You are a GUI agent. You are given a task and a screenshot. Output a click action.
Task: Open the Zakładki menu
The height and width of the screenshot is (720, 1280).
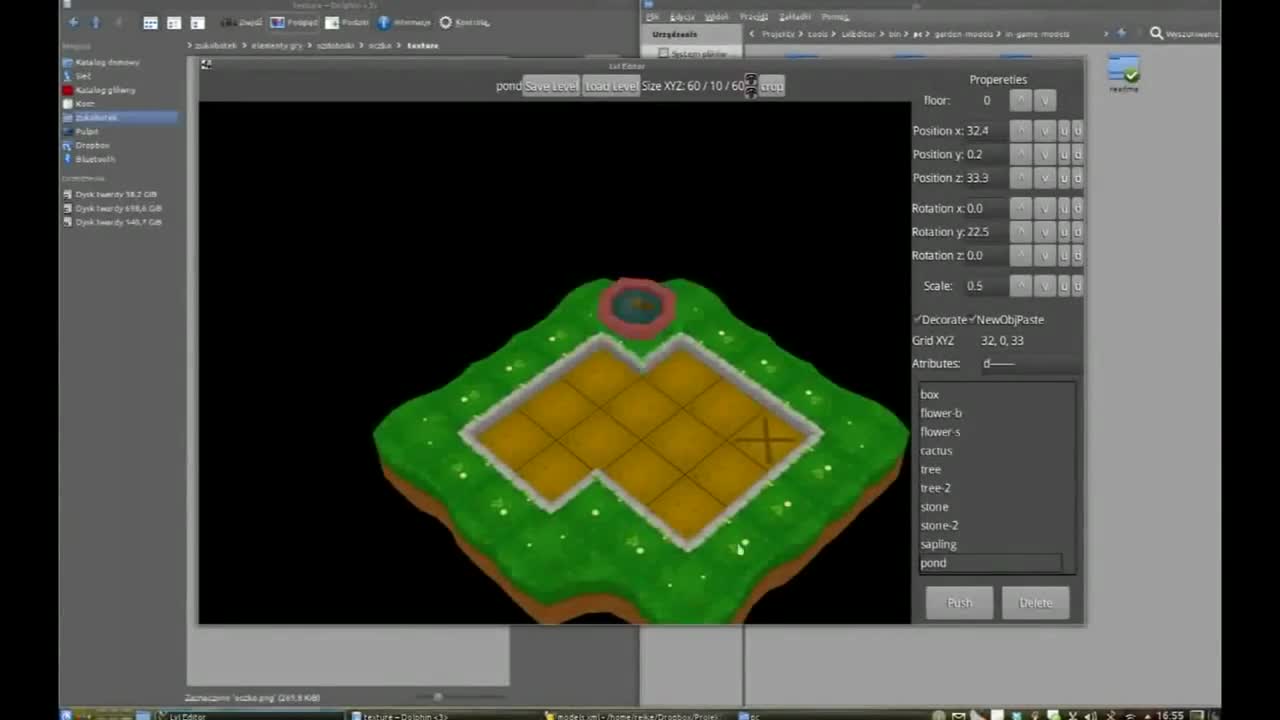click(793, 16)
